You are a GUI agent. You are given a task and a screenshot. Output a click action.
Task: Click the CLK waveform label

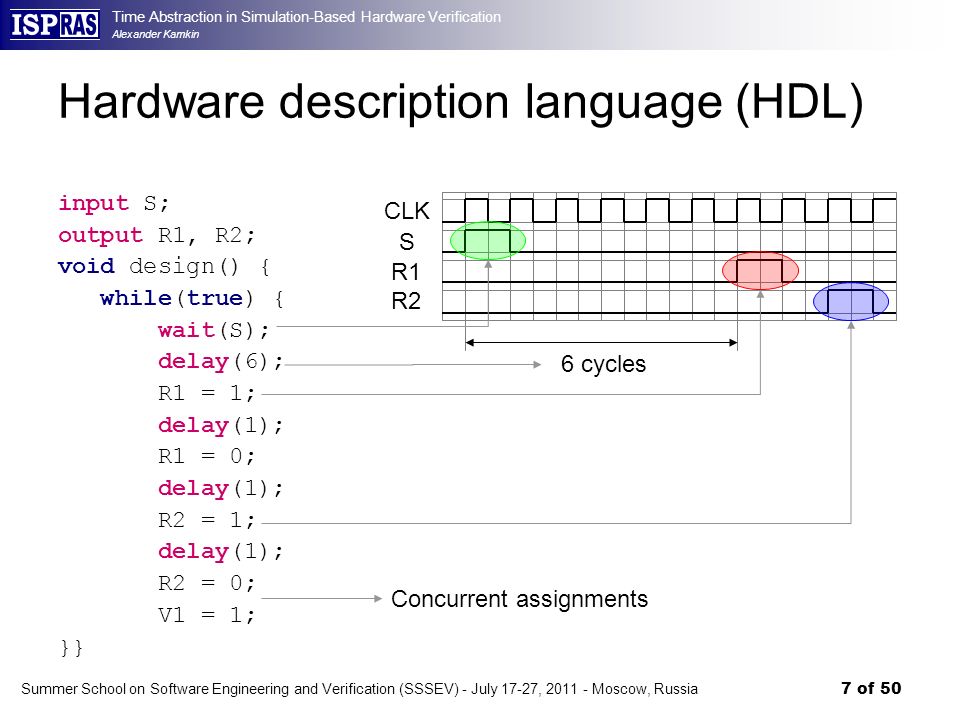pos(407,211)
